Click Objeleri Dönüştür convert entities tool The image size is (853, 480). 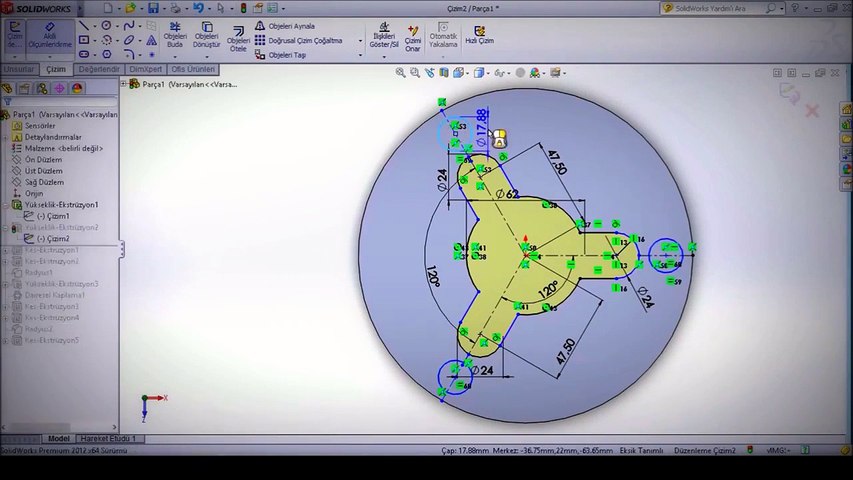point(207,35)
